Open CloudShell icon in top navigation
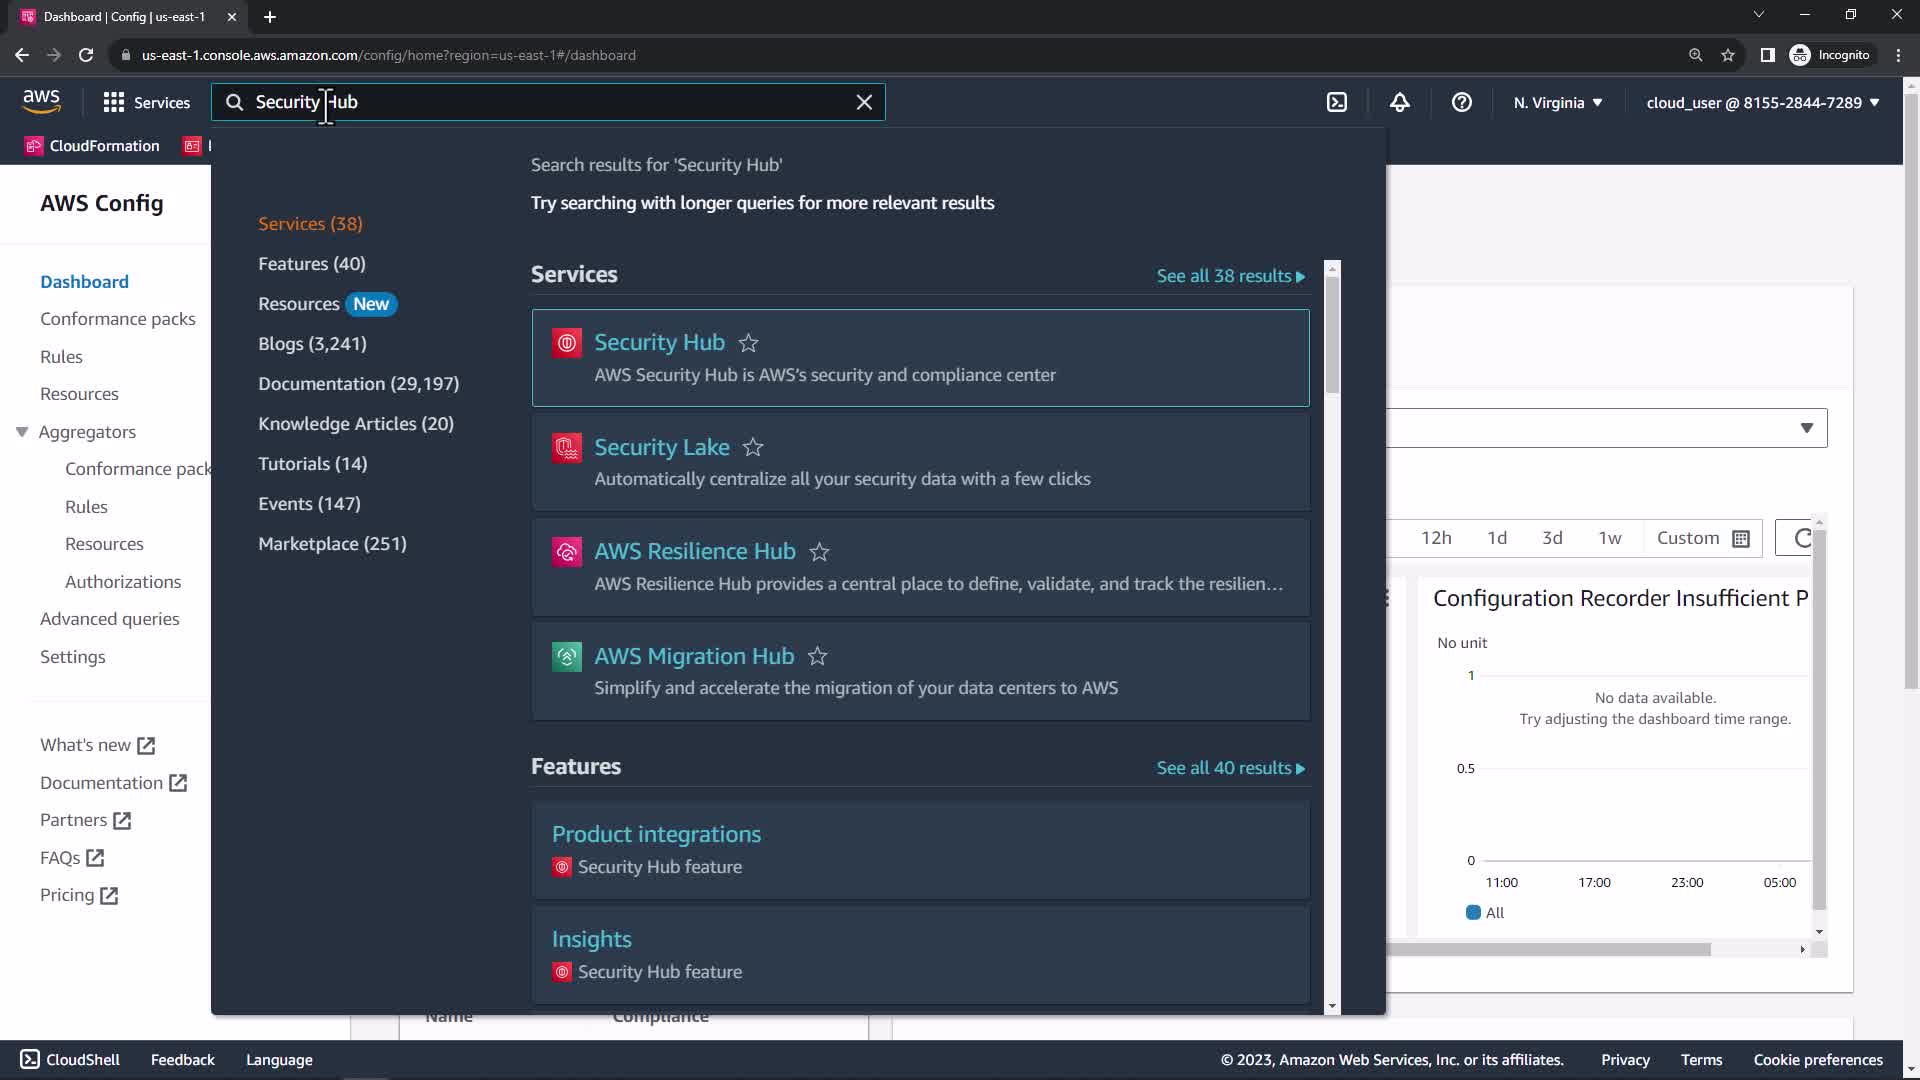This screenshot has height=1080, width=1920. [1337, 102]
